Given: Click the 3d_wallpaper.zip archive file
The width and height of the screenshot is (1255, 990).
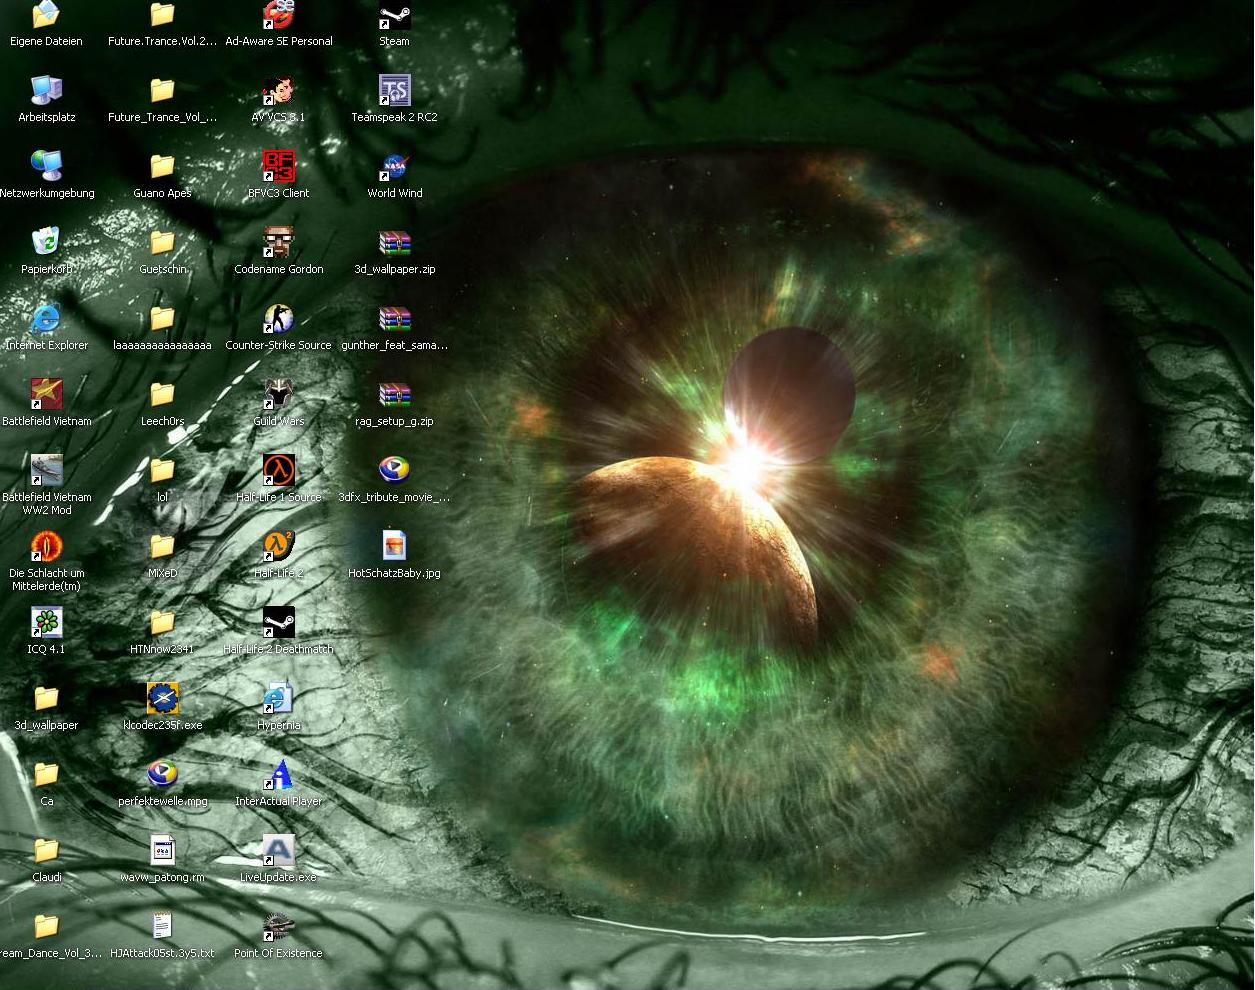Looking at the screenshot, I should (x=394, y=243).
